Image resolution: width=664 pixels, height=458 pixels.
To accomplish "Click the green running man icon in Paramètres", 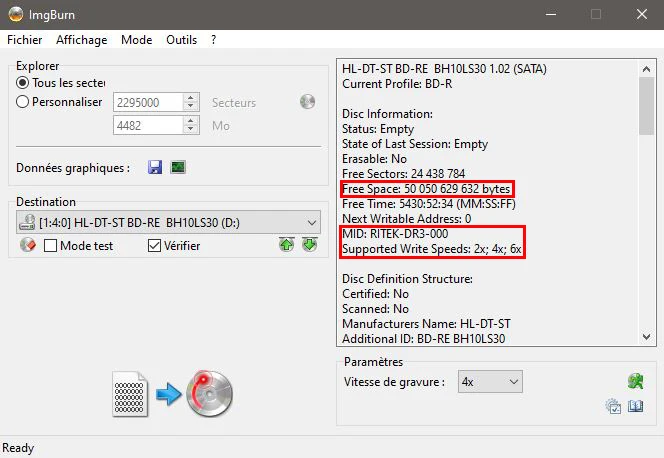I will pyautogui.click(x=636, y=381).
